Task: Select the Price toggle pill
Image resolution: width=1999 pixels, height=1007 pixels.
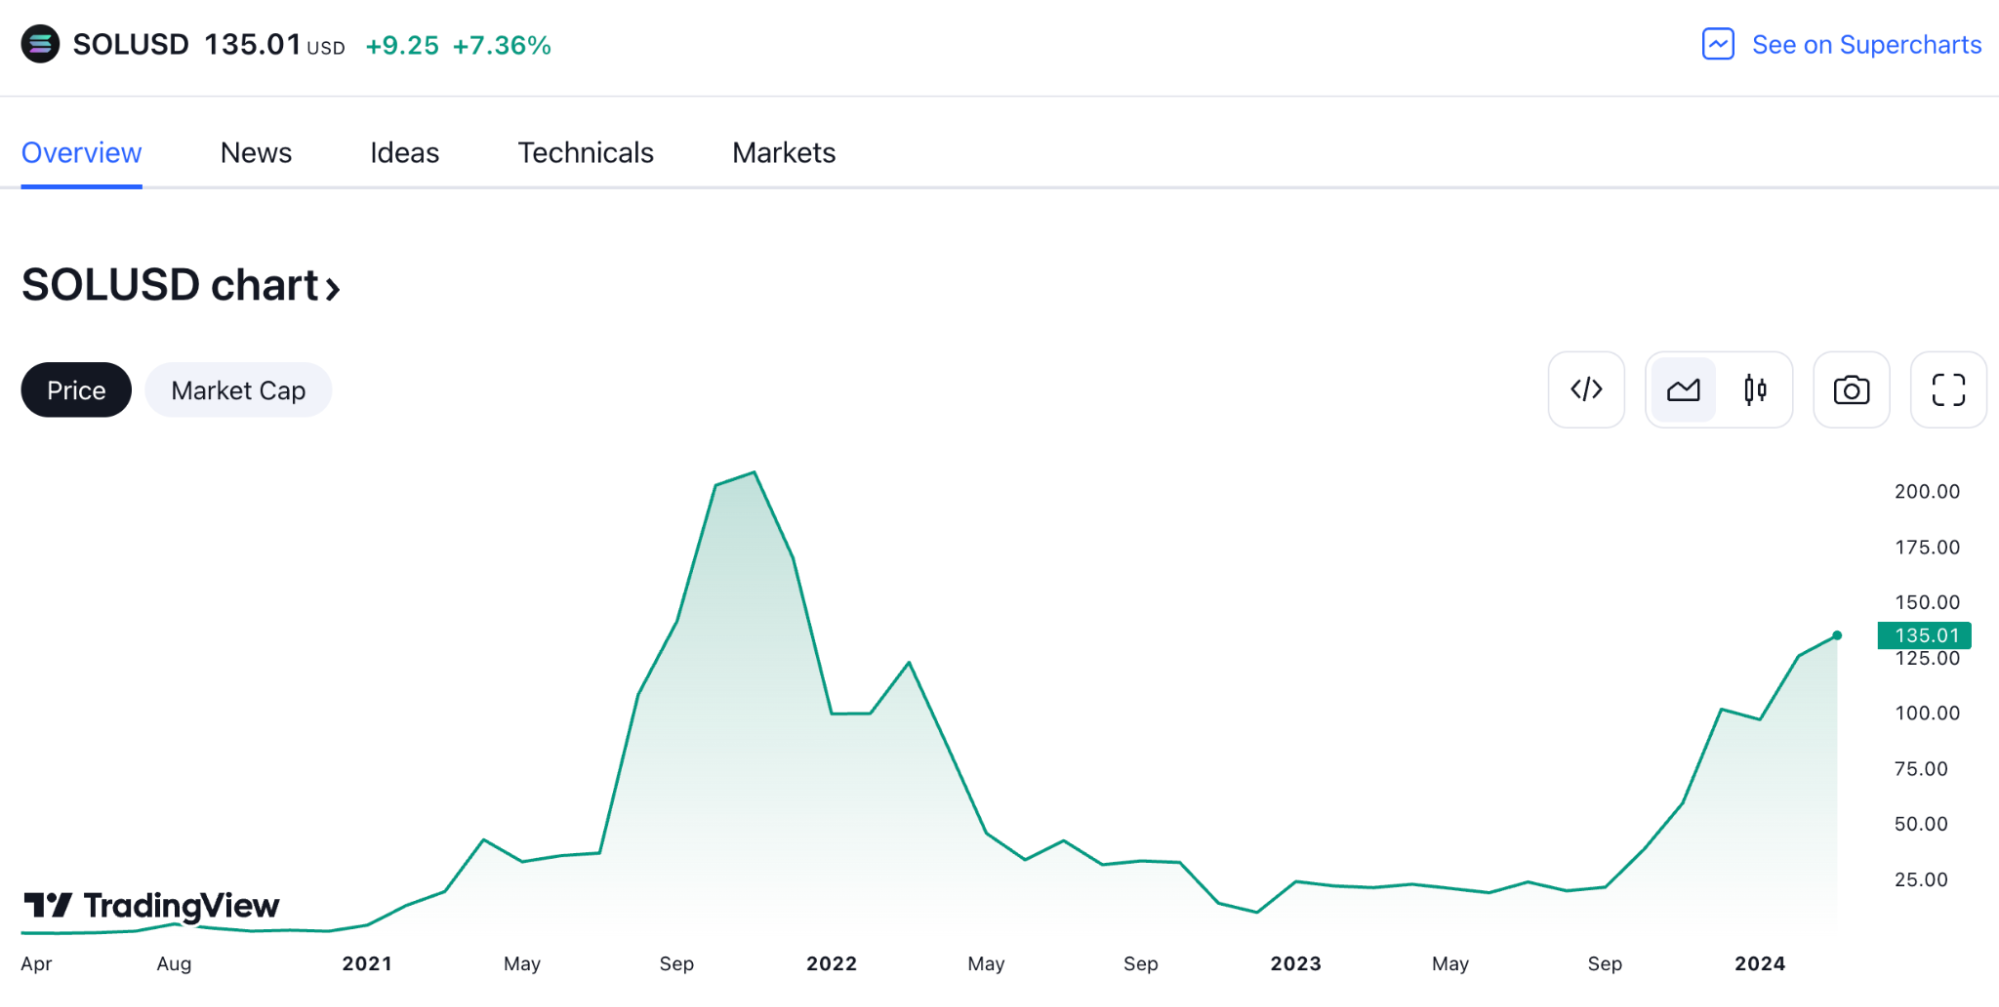Action: pos(76,390)
